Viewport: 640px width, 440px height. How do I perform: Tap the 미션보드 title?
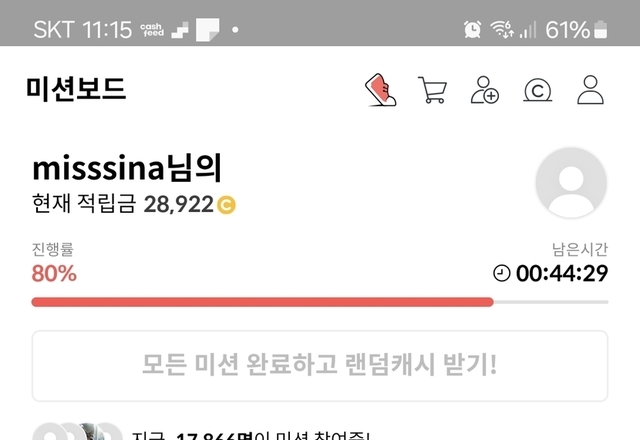76,89
